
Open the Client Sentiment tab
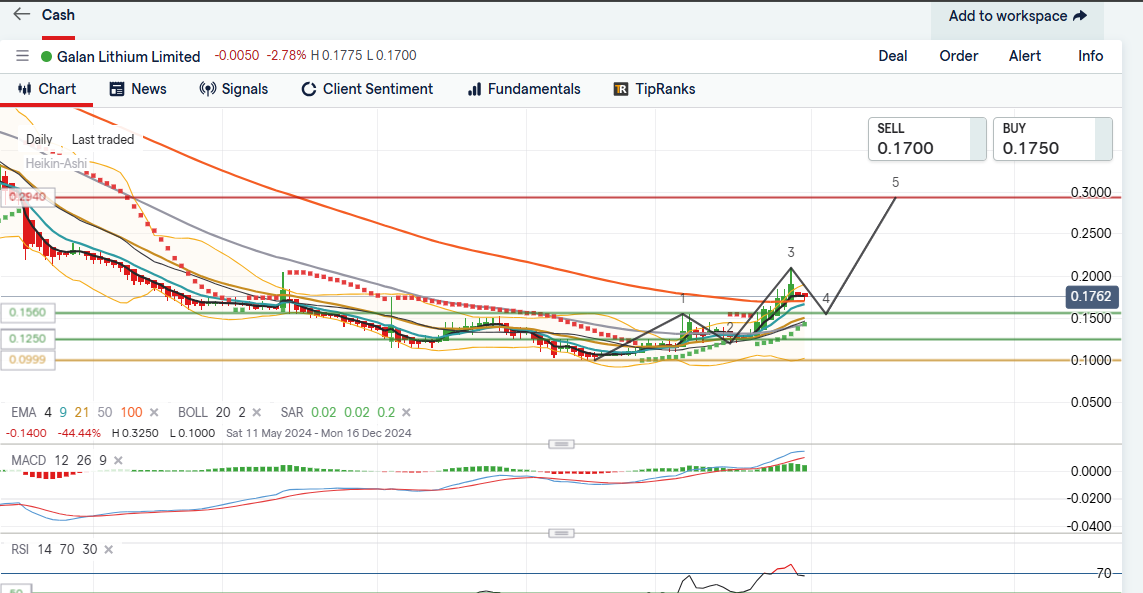[367, 89]
